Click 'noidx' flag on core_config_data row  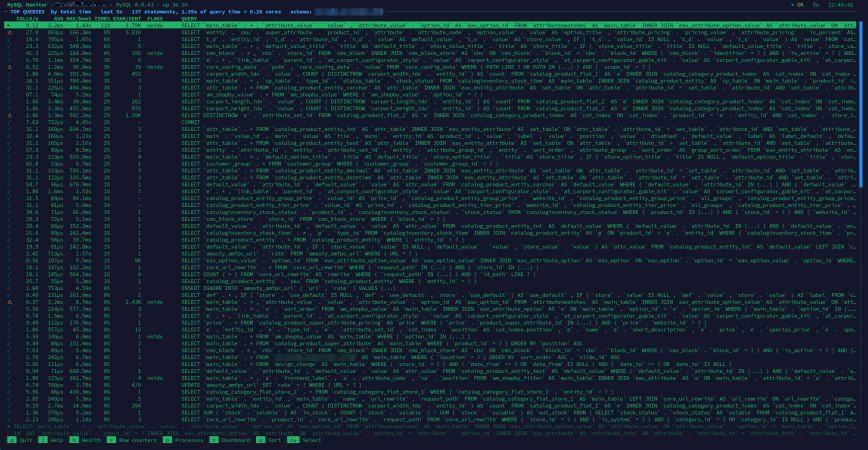(x=155, y=67)
